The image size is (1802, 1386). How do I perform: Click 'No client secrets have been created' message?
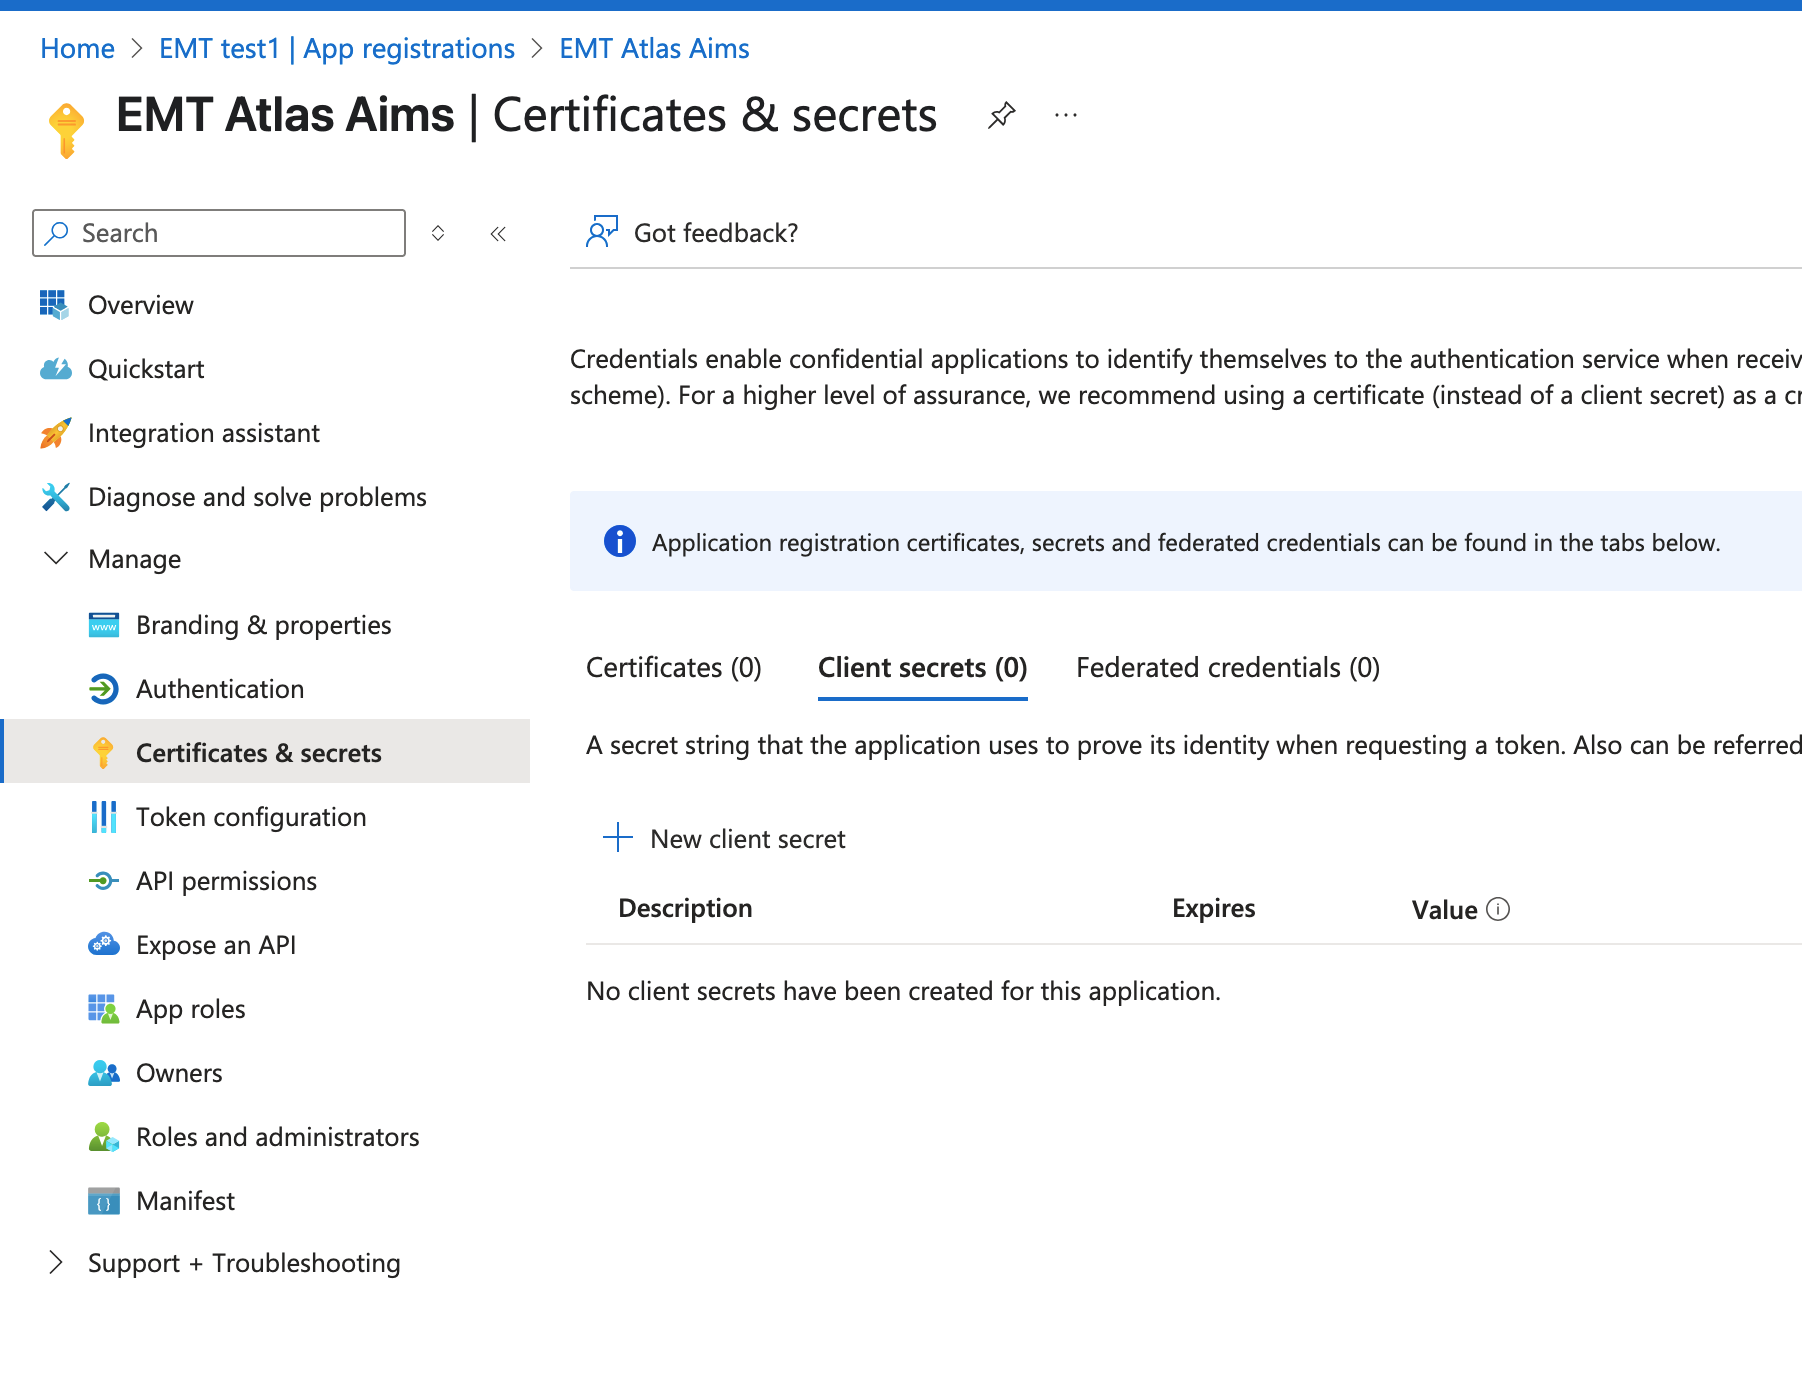pyautogui.click(x=904, y=991)
